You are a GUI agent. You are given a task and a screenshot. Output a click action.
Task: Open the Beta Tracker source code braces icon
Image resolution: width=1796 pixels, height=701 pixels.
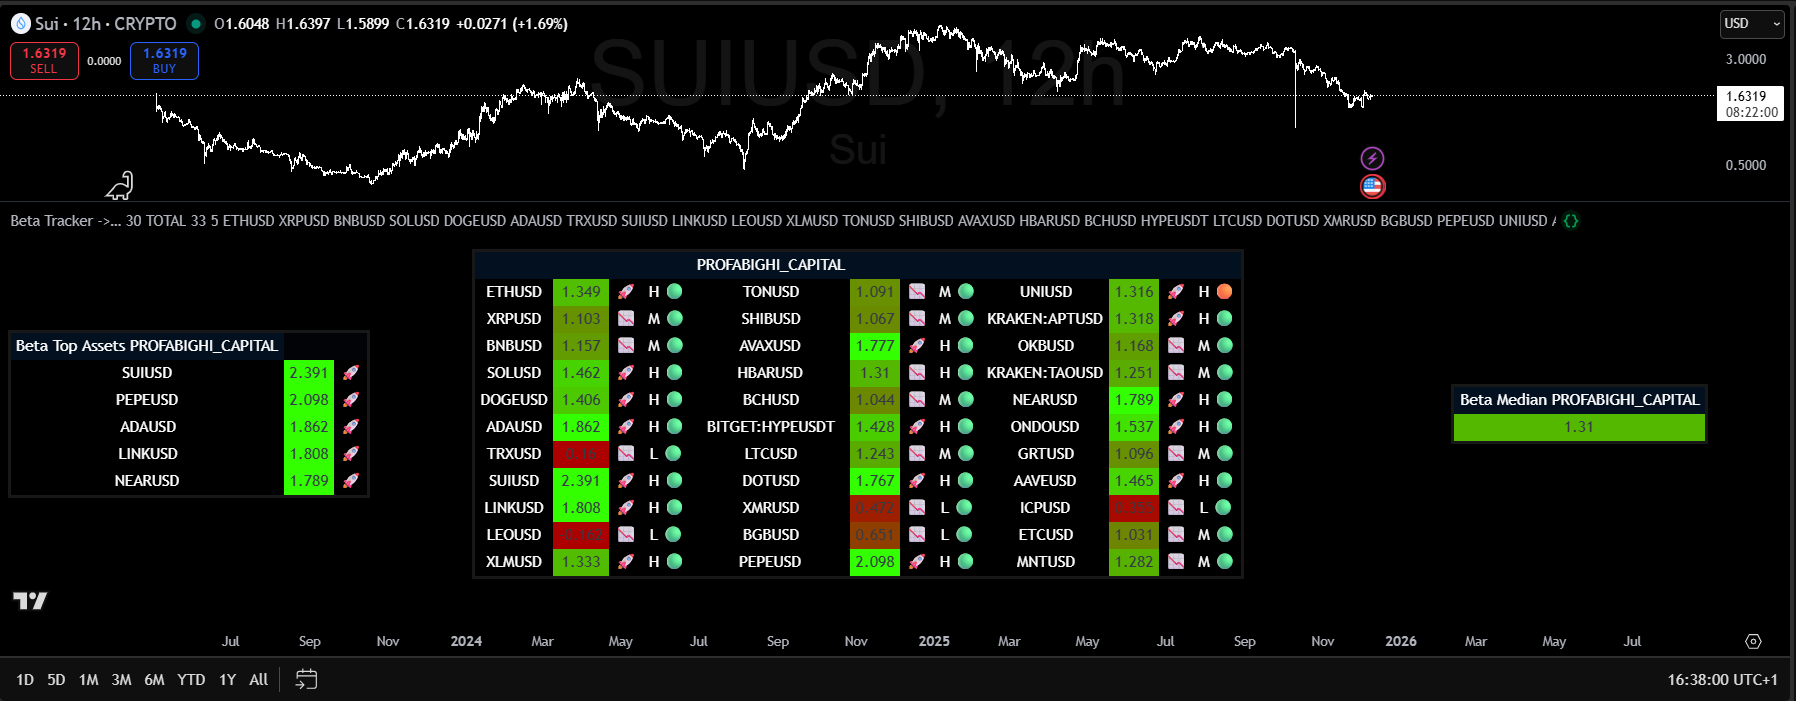(x=1571, y=221)
